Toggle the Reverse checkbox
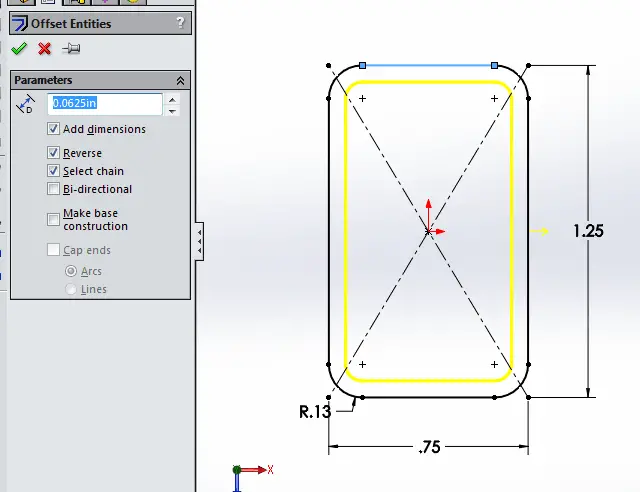The image size is (640, 492). [53, 153]
